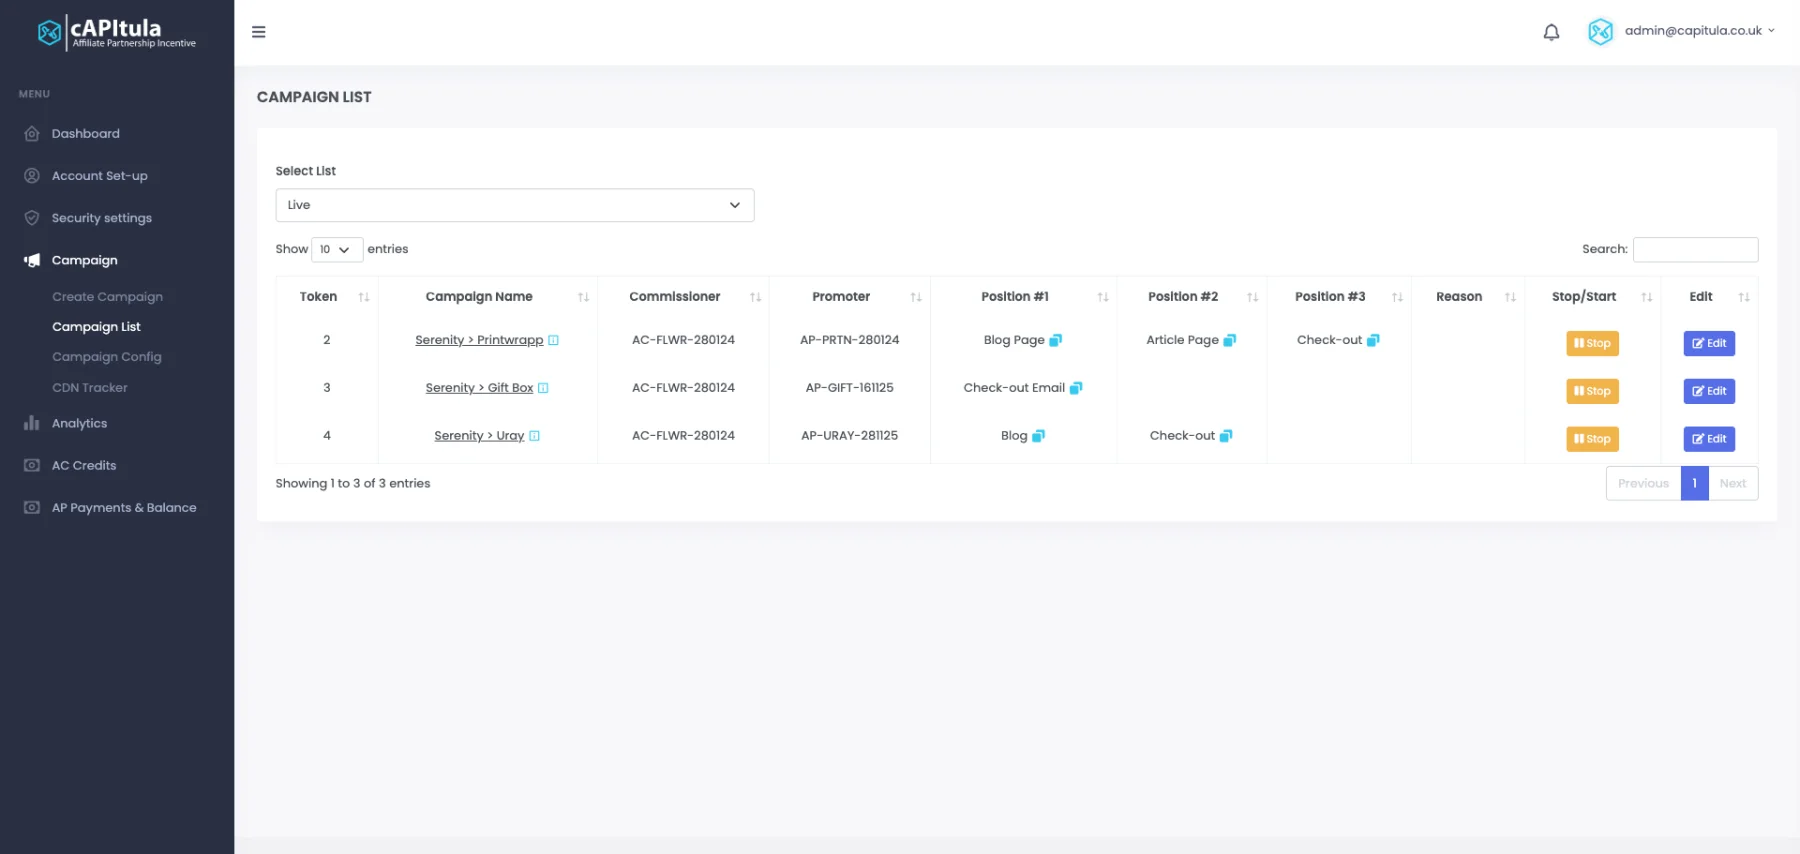Open the notifications bell
The width and height of the screenshot is (1800, 854).
click(x=1551, y=32)
